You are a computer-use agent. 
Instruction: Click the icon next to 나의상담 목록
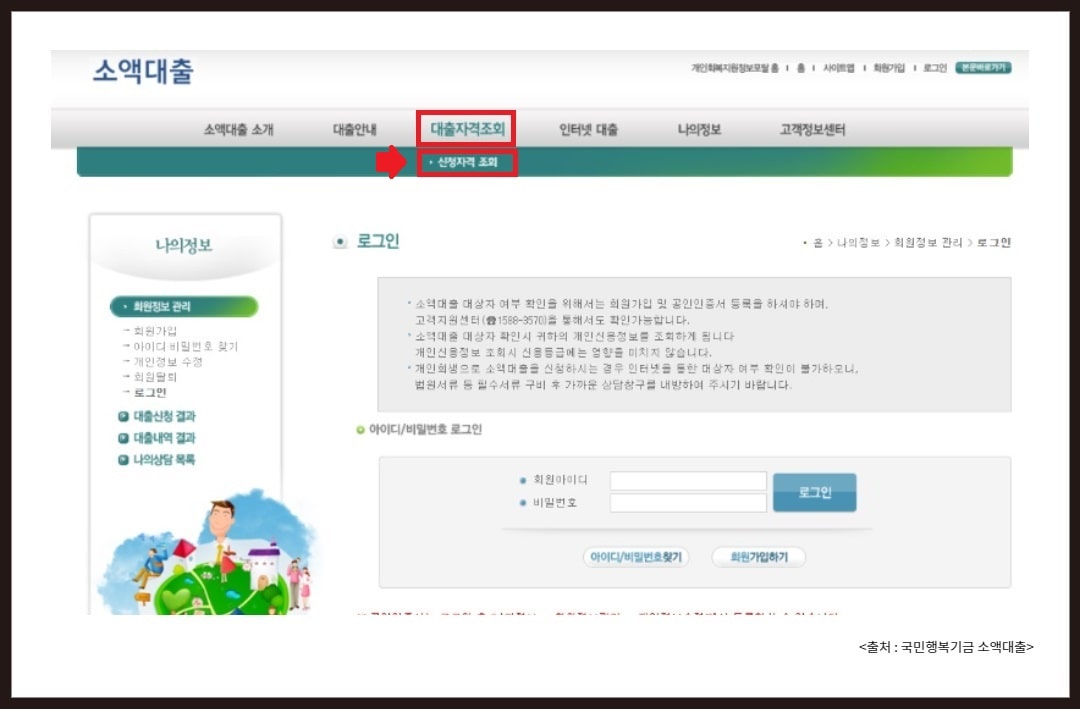coord(123,460)
